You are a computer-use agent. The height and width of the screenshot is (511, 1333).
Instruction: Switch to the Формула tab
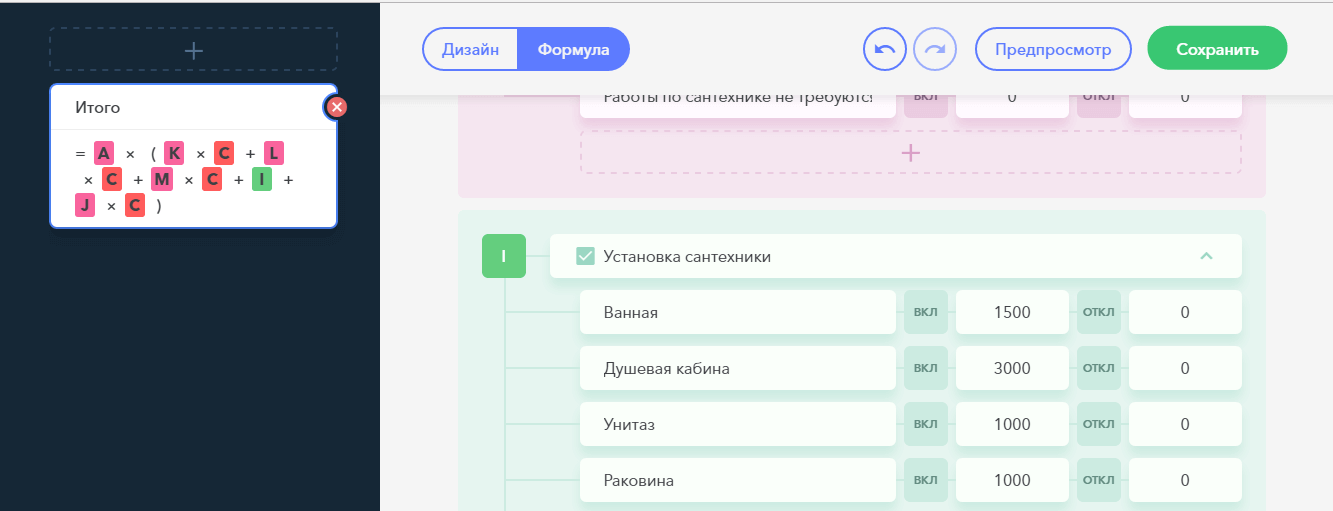point(573,49)
